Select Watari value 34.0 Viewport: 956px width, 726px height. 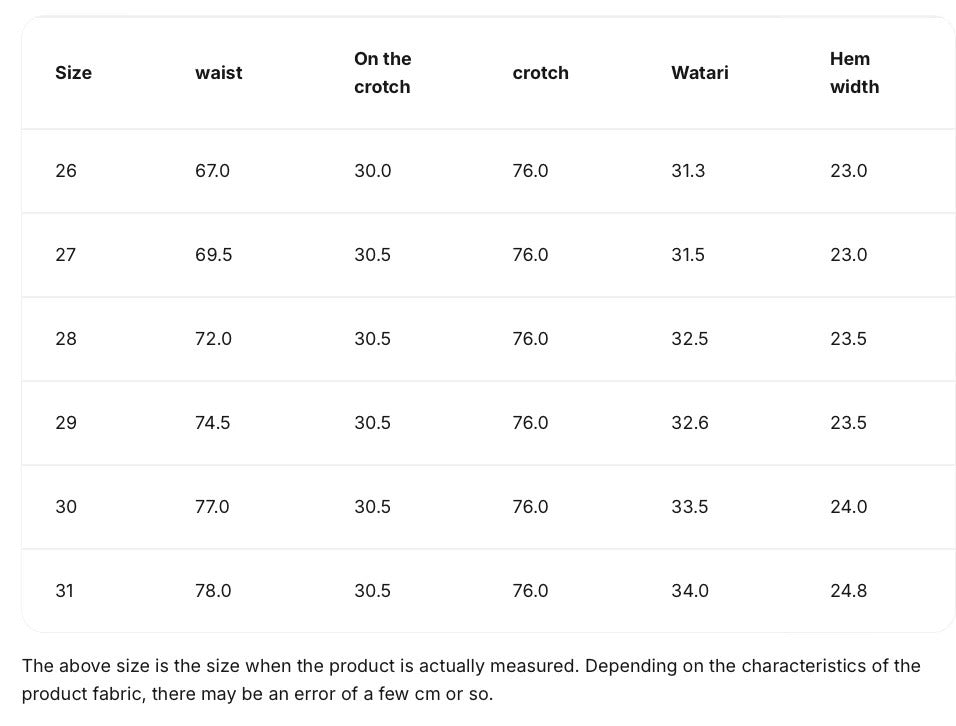(x=690, y=591)
